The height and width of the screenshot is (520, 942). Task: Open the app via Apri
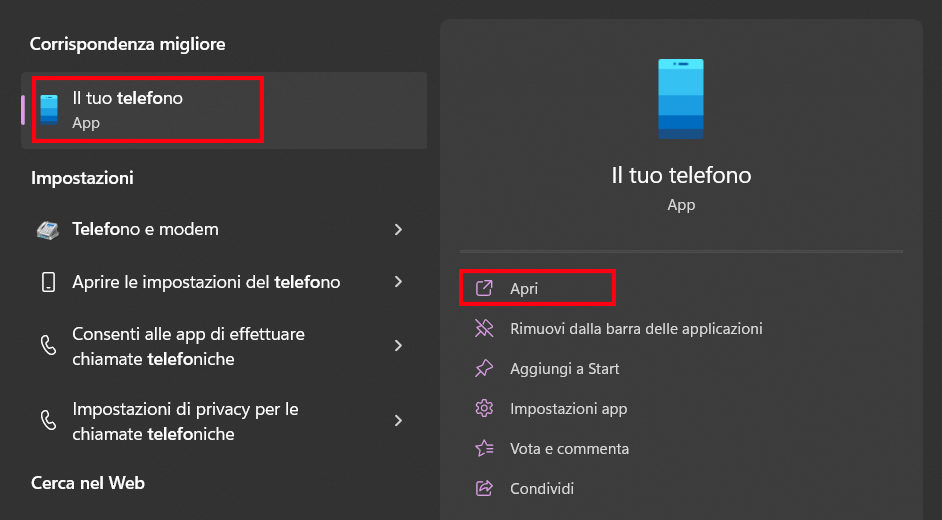(x=524, y=288)
